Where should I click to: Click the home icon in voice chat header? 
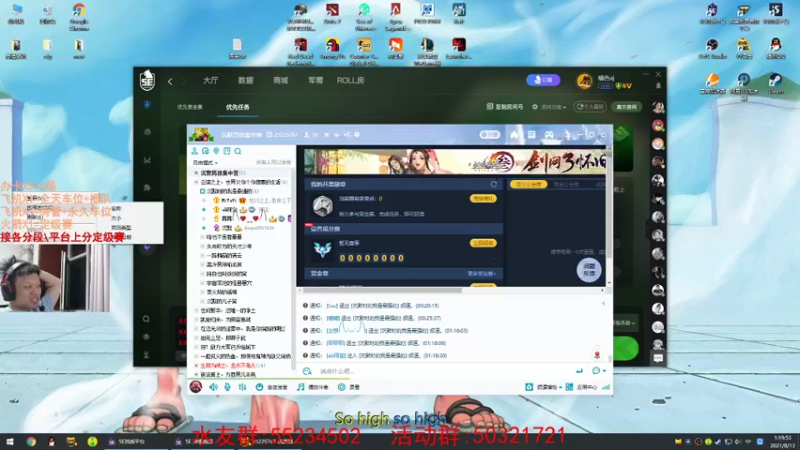point(514,135)
